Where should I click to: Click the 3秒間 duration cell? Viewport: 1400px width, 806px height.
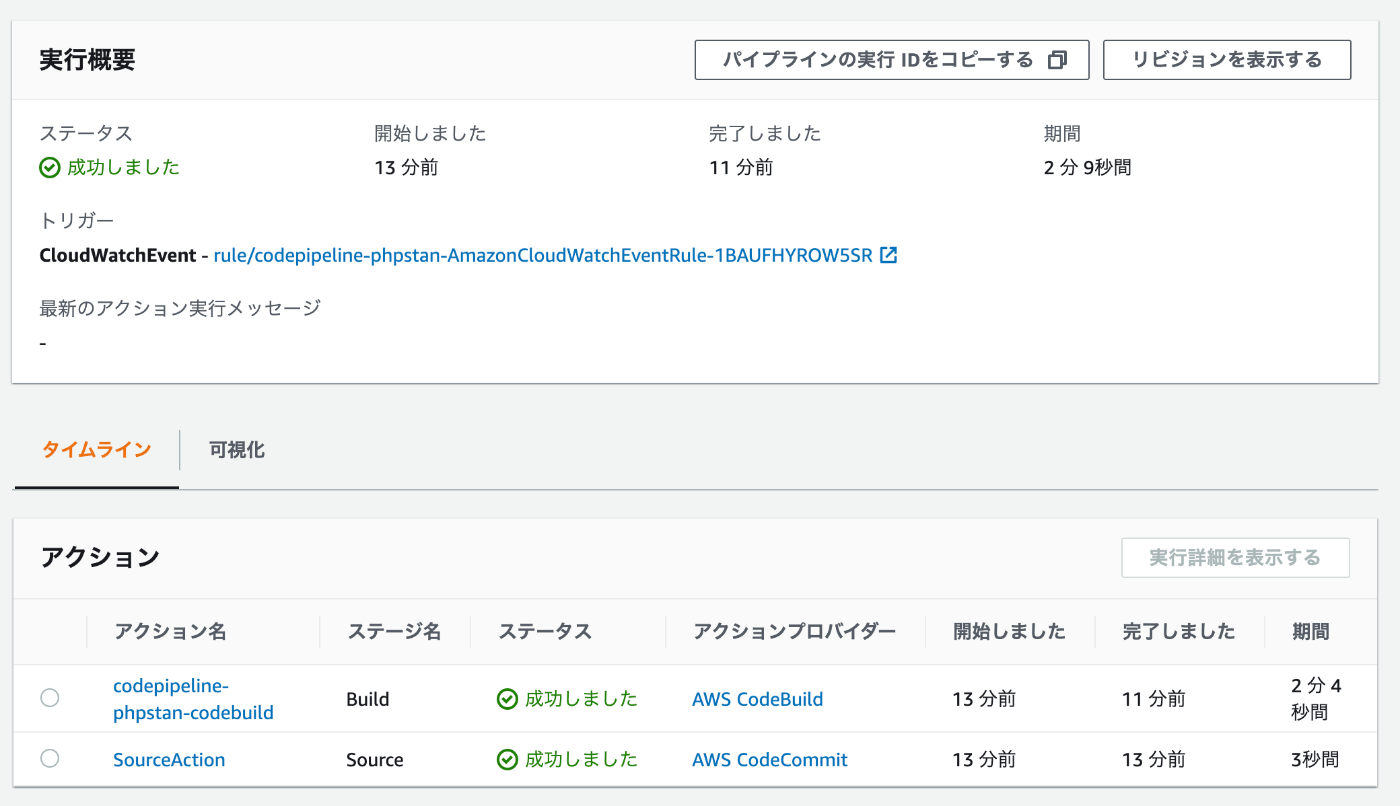(x=1315, y=760)
